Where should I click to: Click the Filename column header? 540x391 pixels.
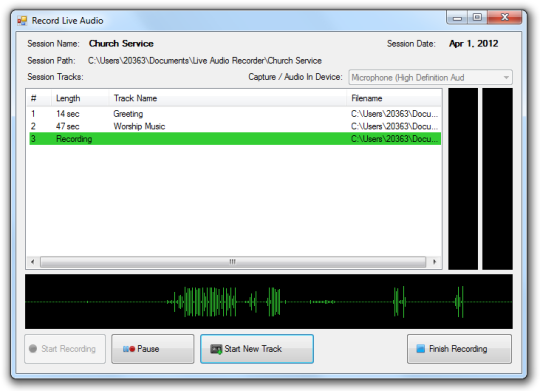pos(394,99)
